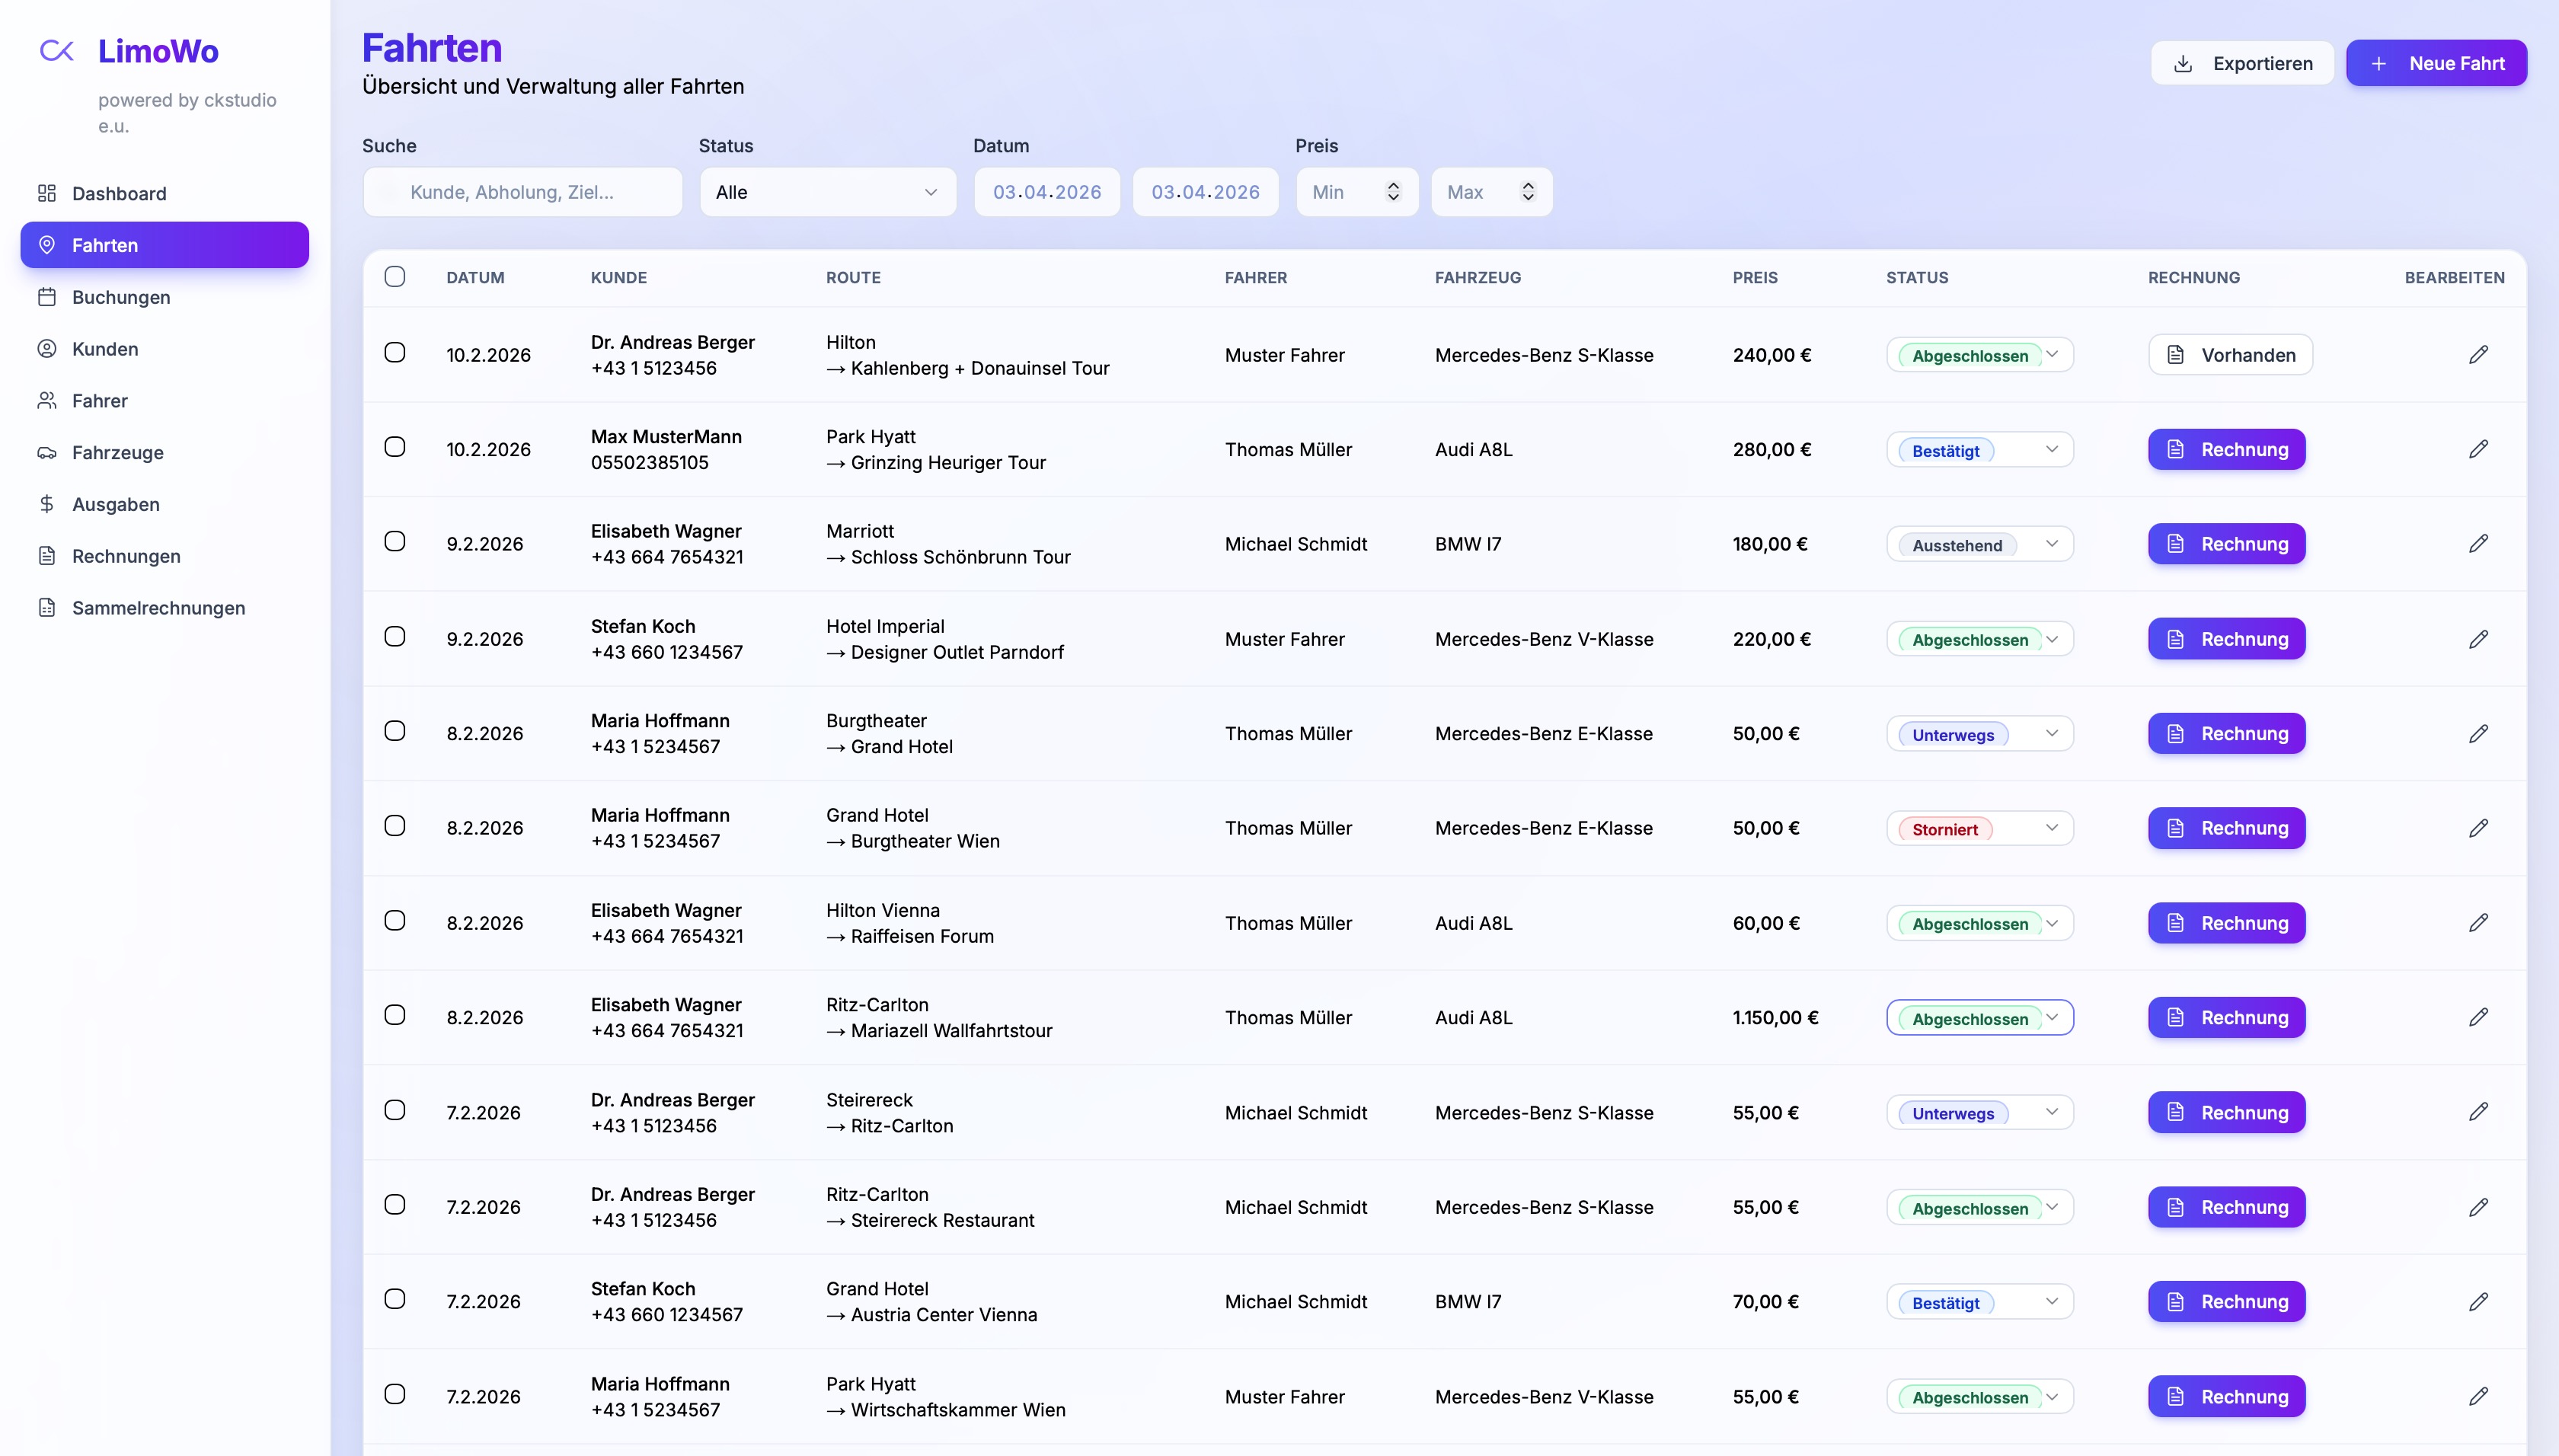
Task: Open Sammelrechnungen in the sidebar
Action: 165,608
